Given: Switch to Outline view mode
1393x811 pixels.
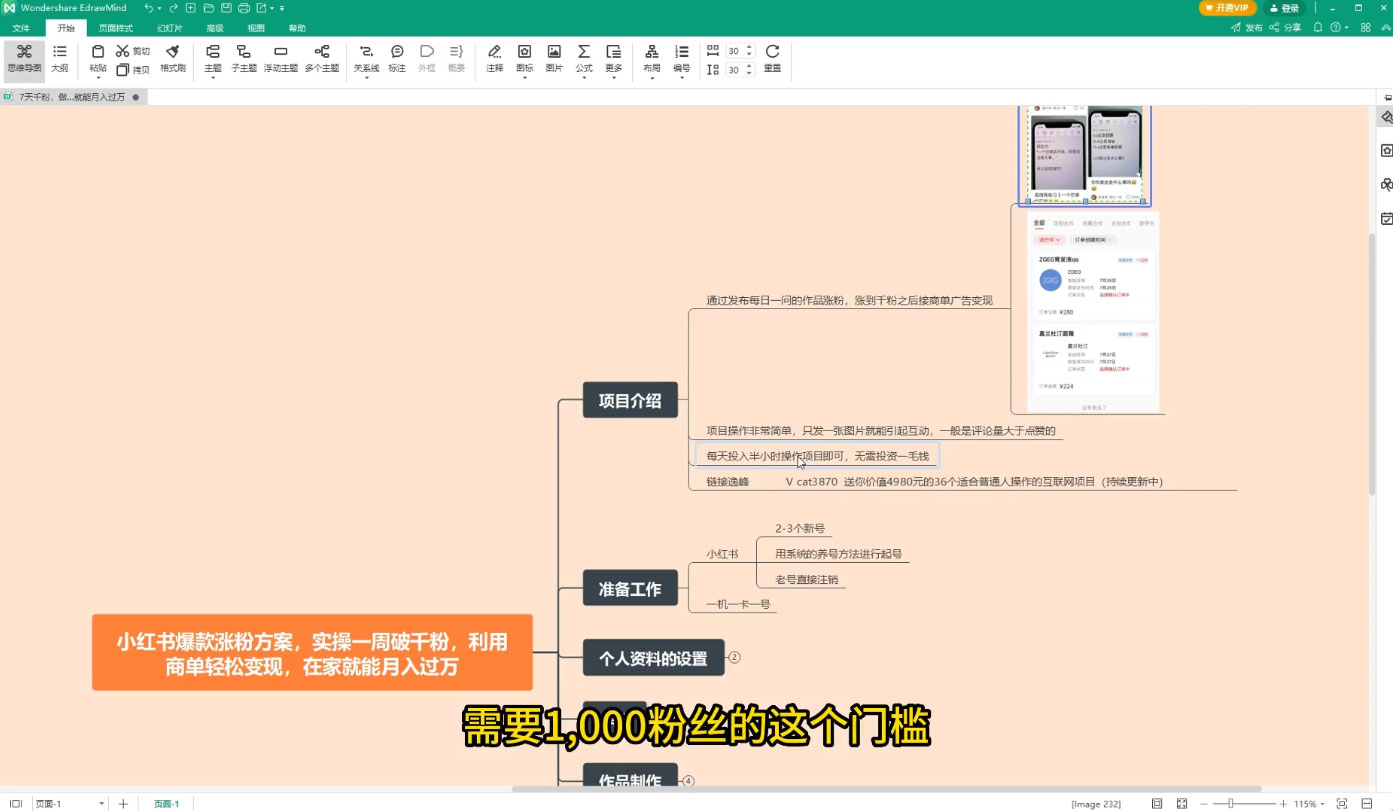Looking at the screenshot, I should coord(58,60).
